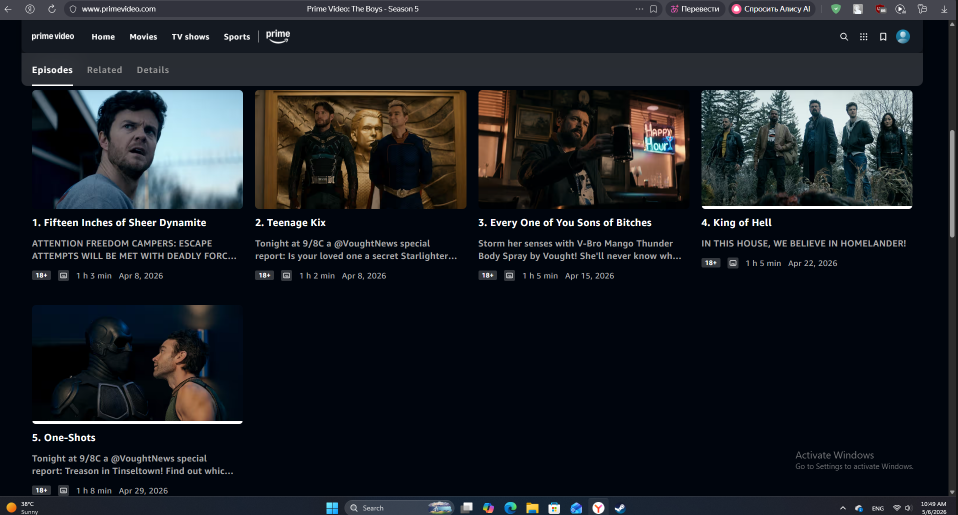Click 18+ rating badge of Every One of You episode
This screenshot has height=515, width=958.
click(488, 276)
